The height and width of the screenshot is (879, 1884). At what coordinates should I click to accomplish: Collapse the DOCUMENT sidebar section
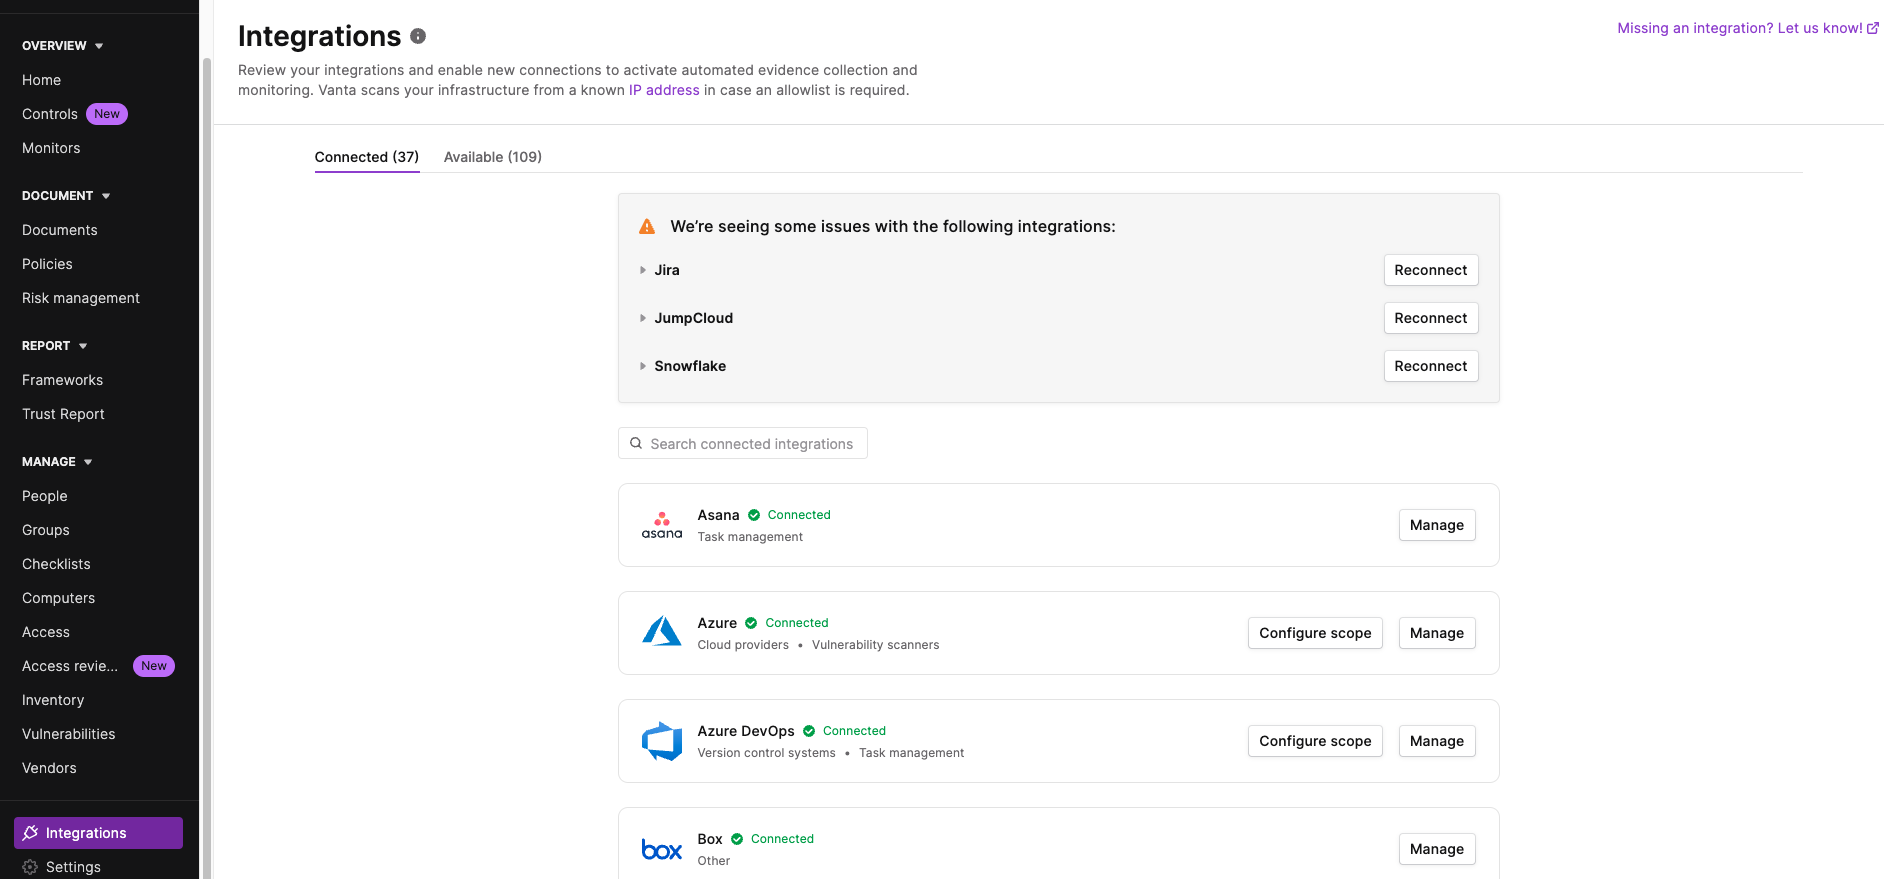66,196
